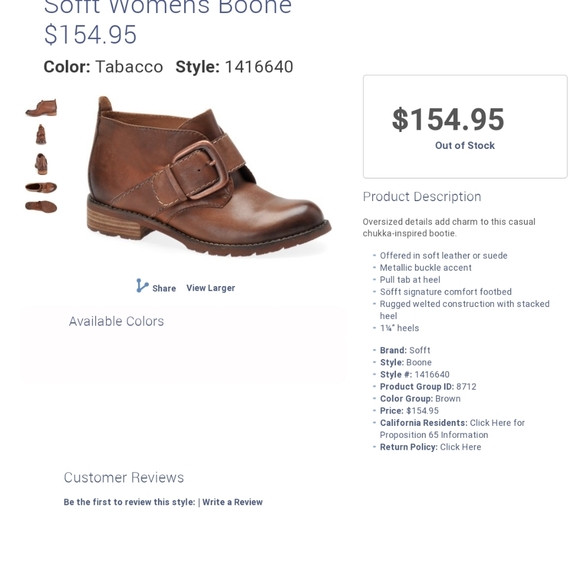Click the Brand Sofft detail line
580x580 pixels.
click(x=405, y=350)
